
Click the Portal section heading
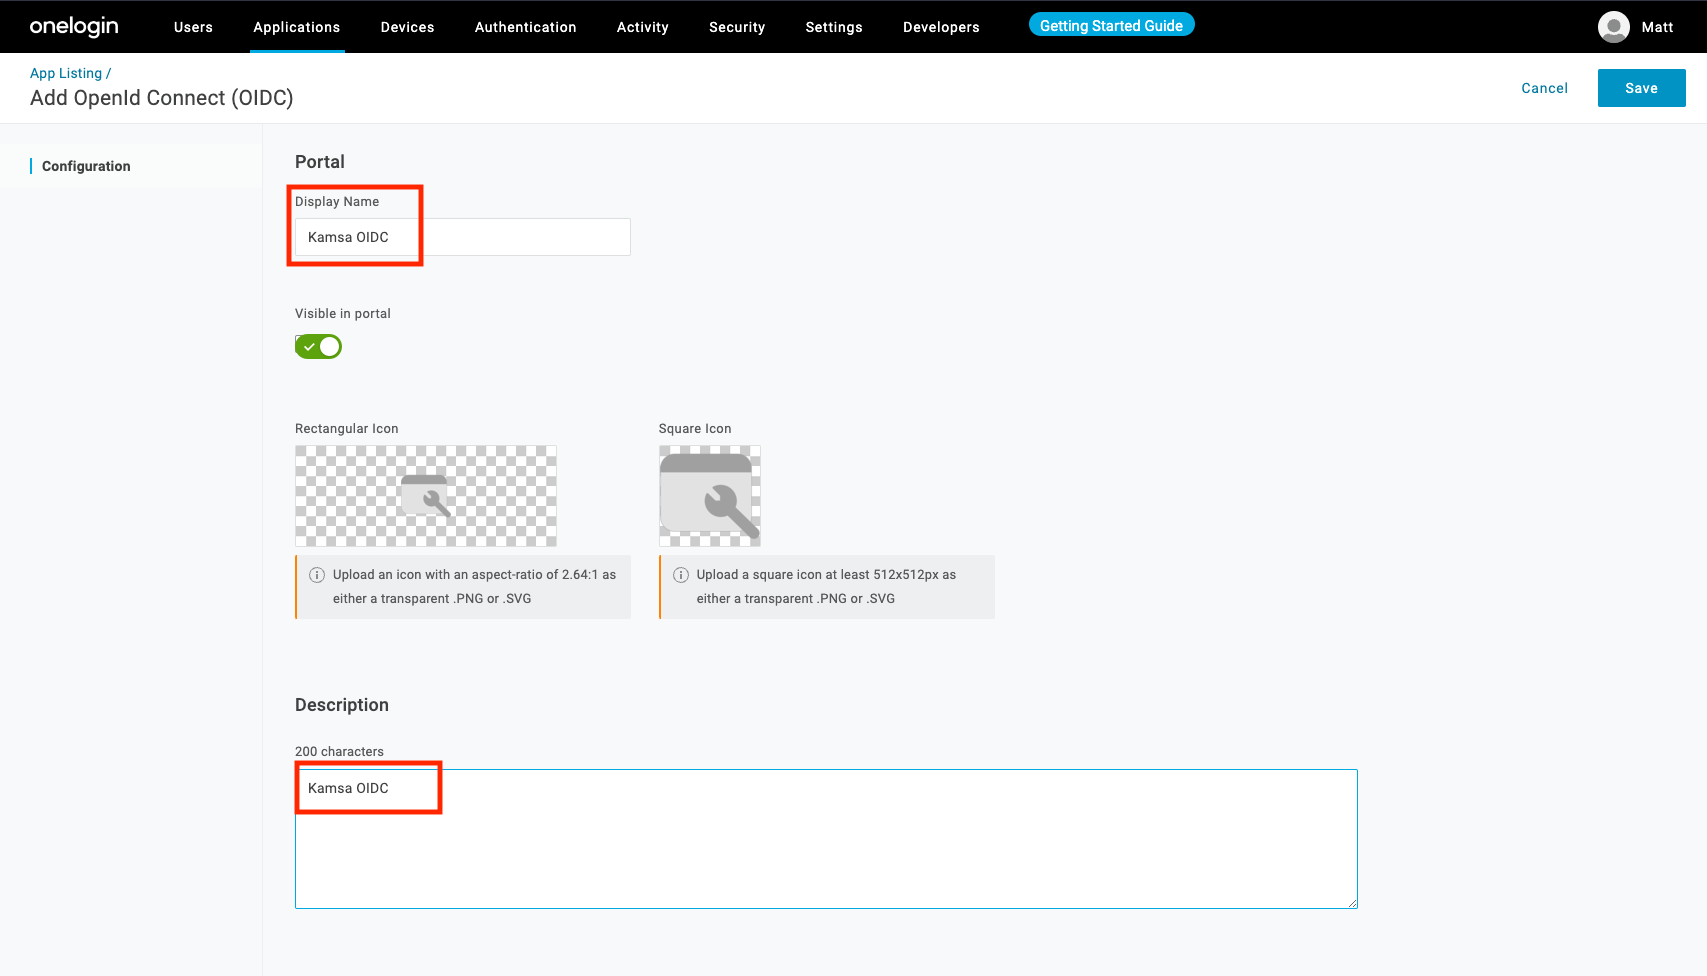point(320,162)
